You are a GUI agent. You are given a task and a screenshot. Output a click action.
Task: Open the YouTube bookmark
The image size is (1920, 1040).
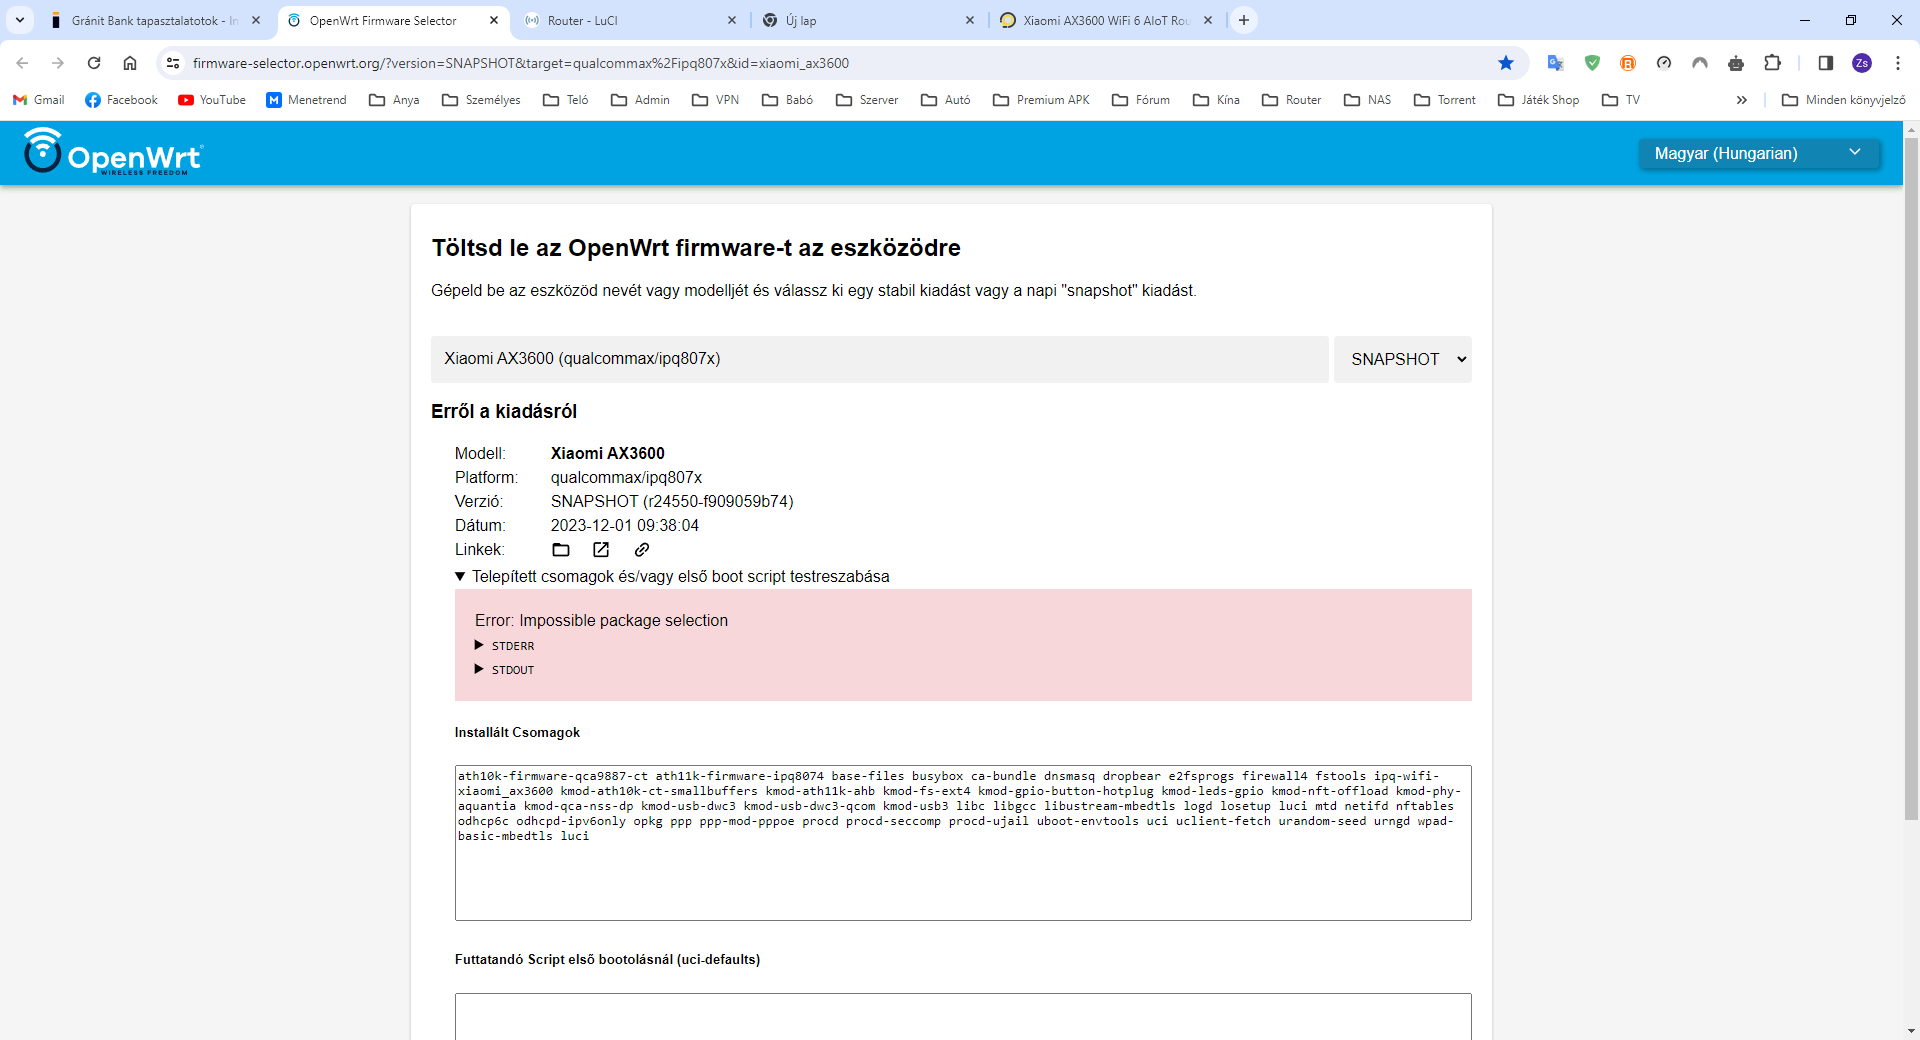point(212,100)
